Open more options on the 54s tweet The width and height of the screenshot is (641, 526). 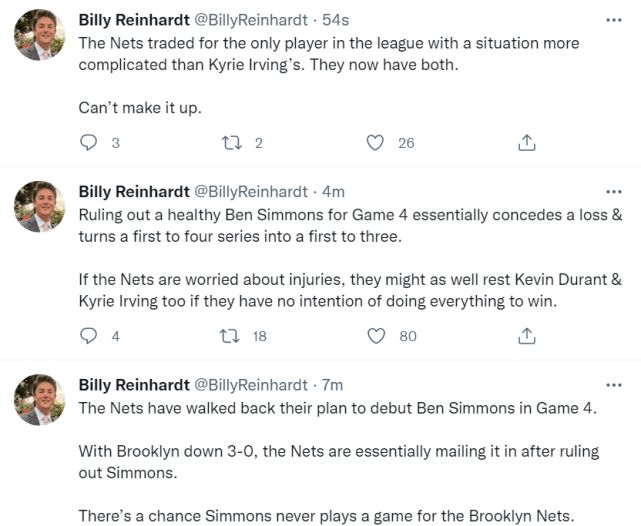tap(613, 19)
